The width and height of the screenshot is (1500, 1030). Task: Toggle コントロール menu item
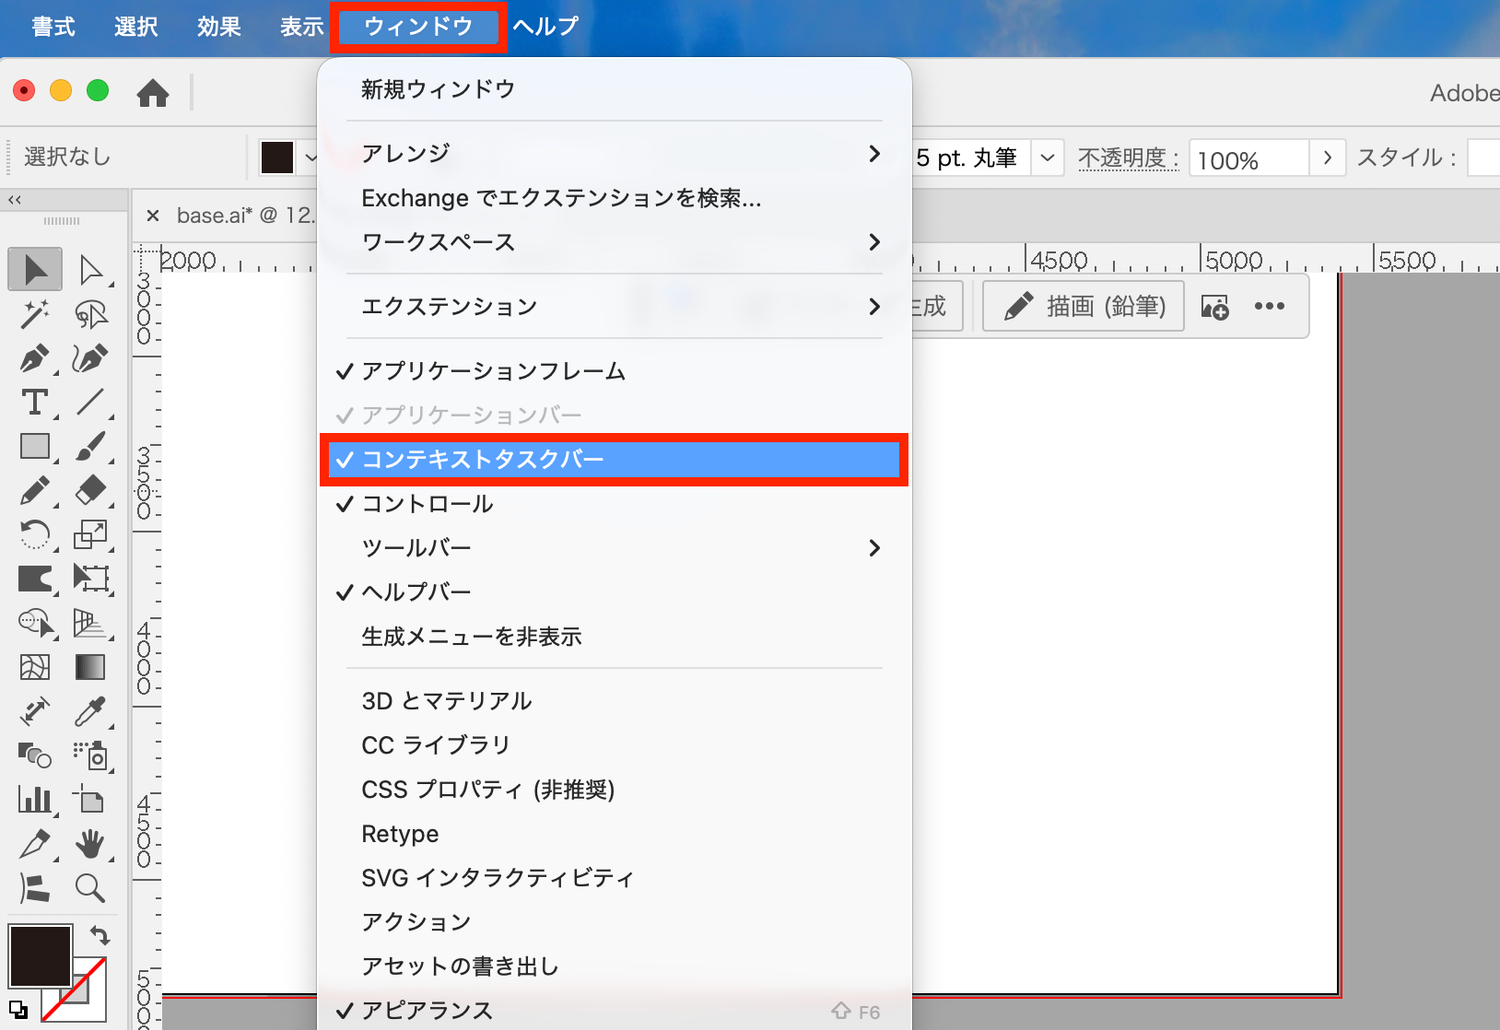(x=614, y=504)
